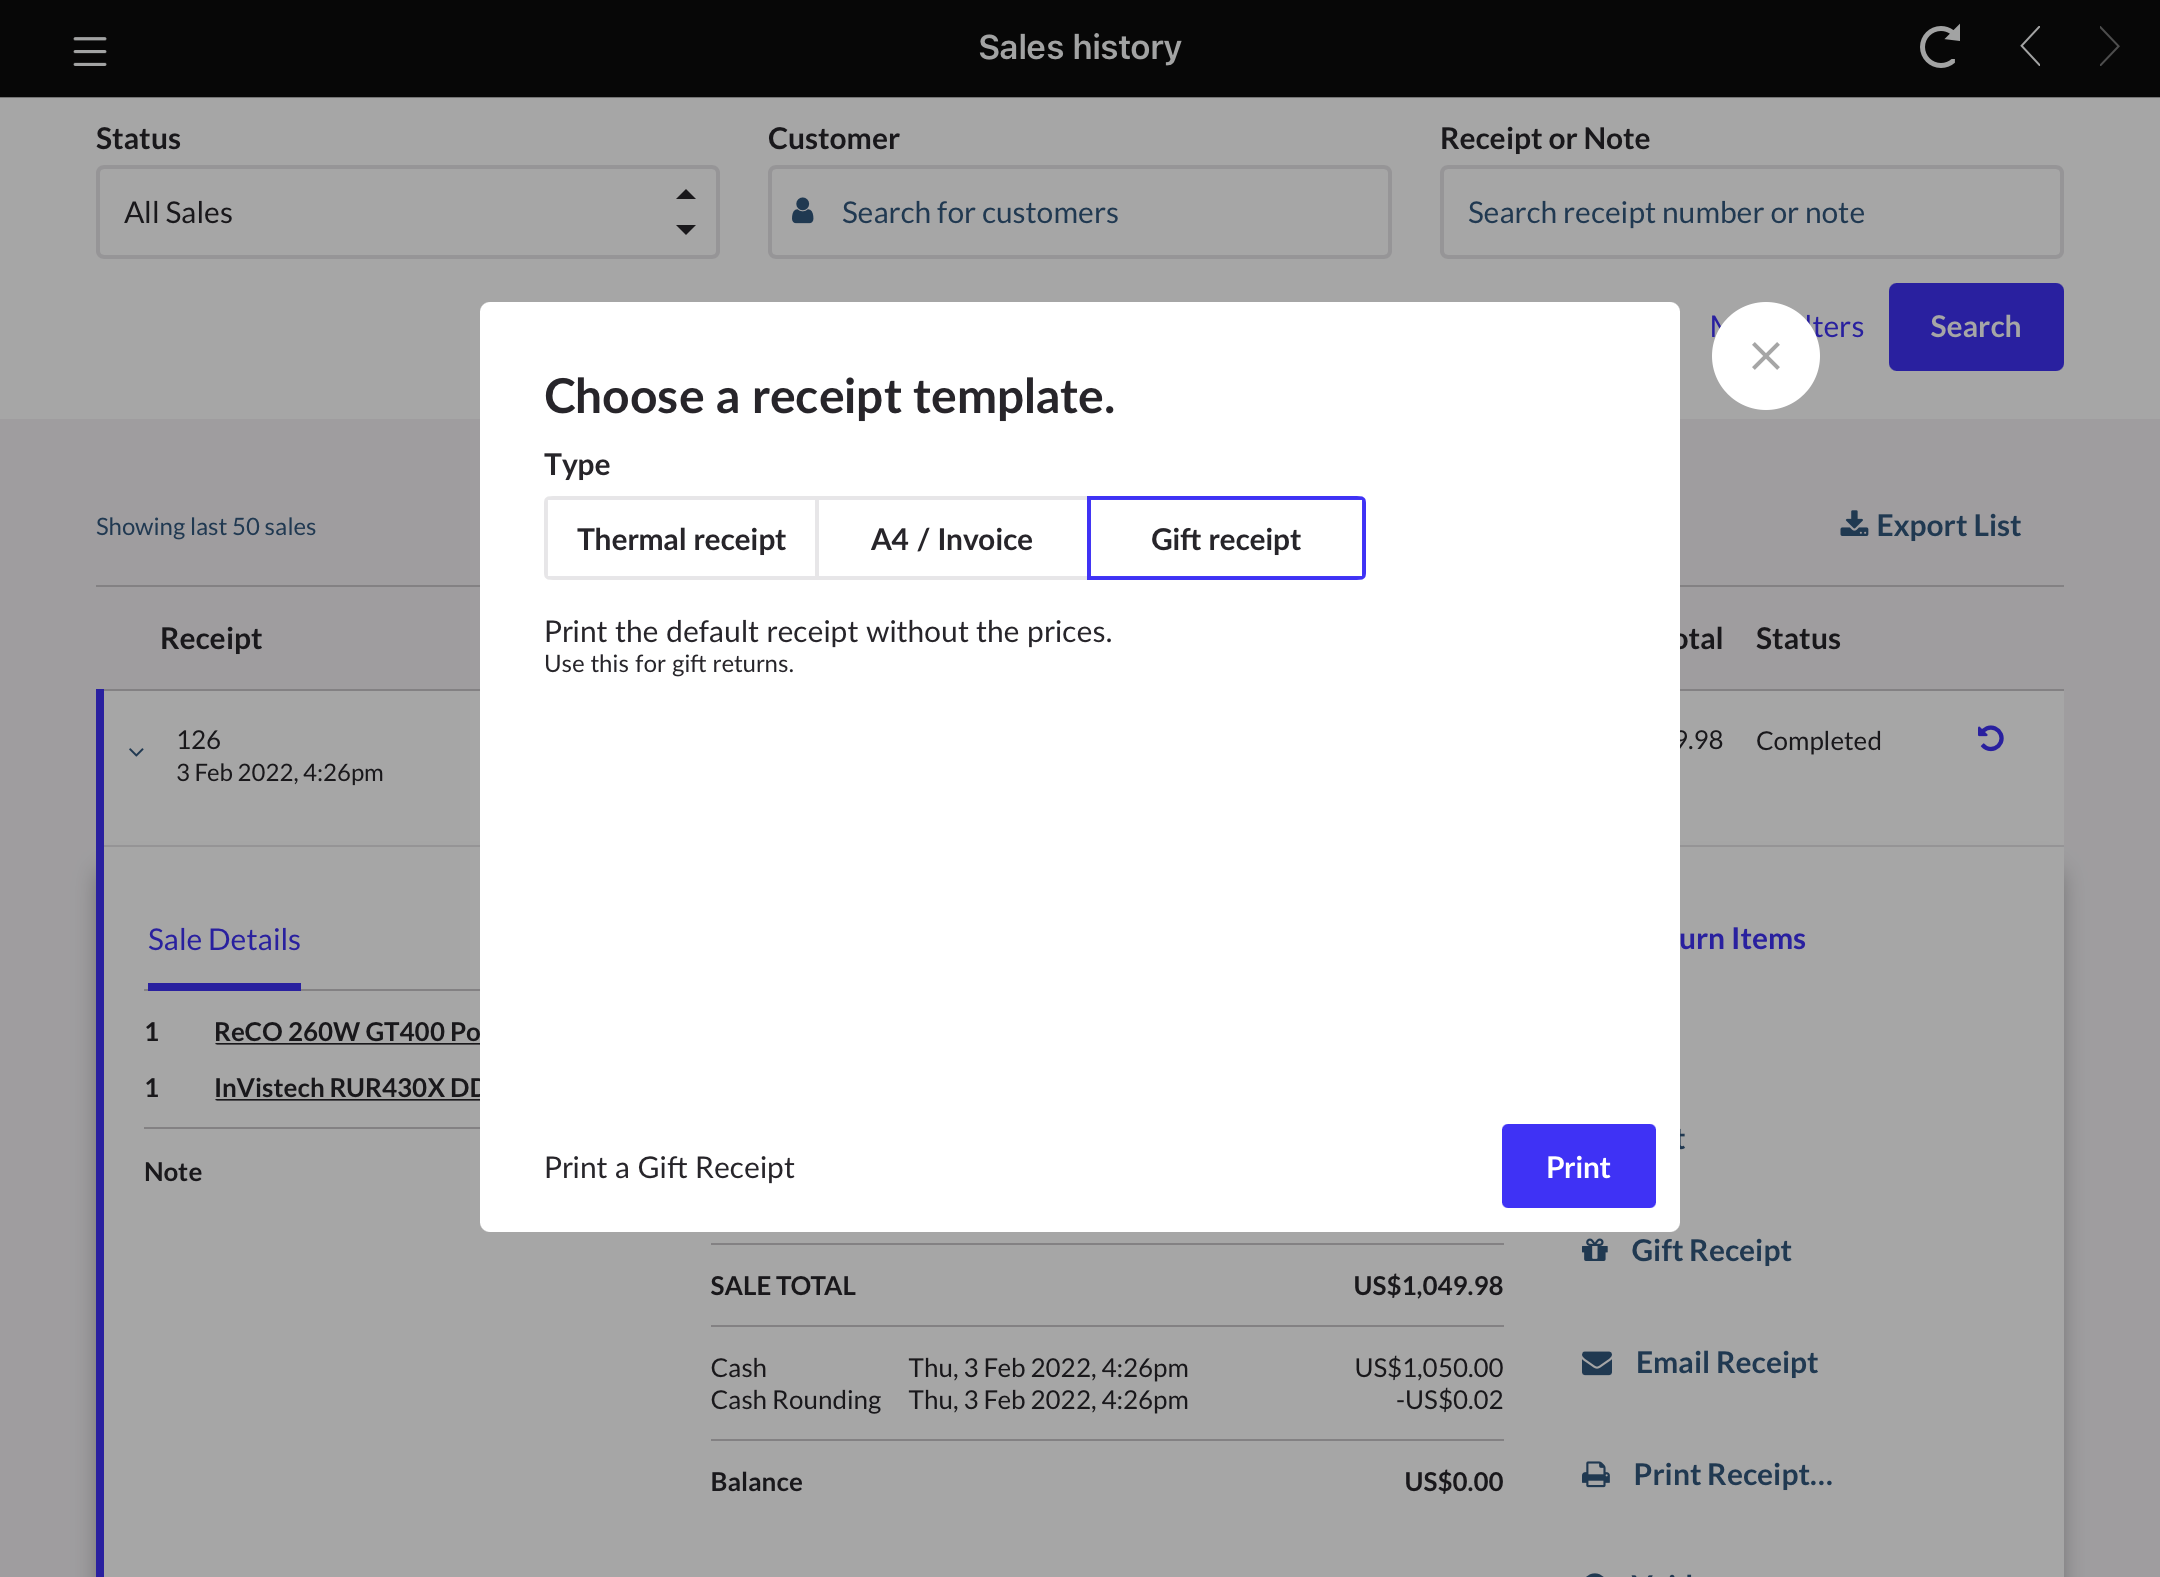Click the gift icon beside Gift Receipt

pyautogui.click(x=1595, y=1250)
